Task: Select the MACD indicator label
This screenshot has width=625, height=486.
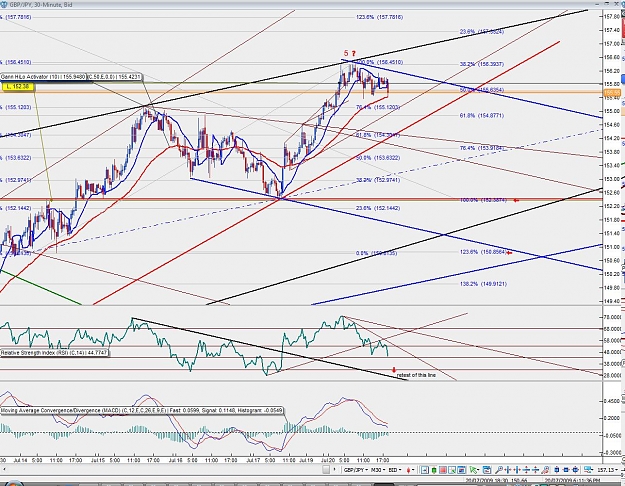Action: coord(142,410)
